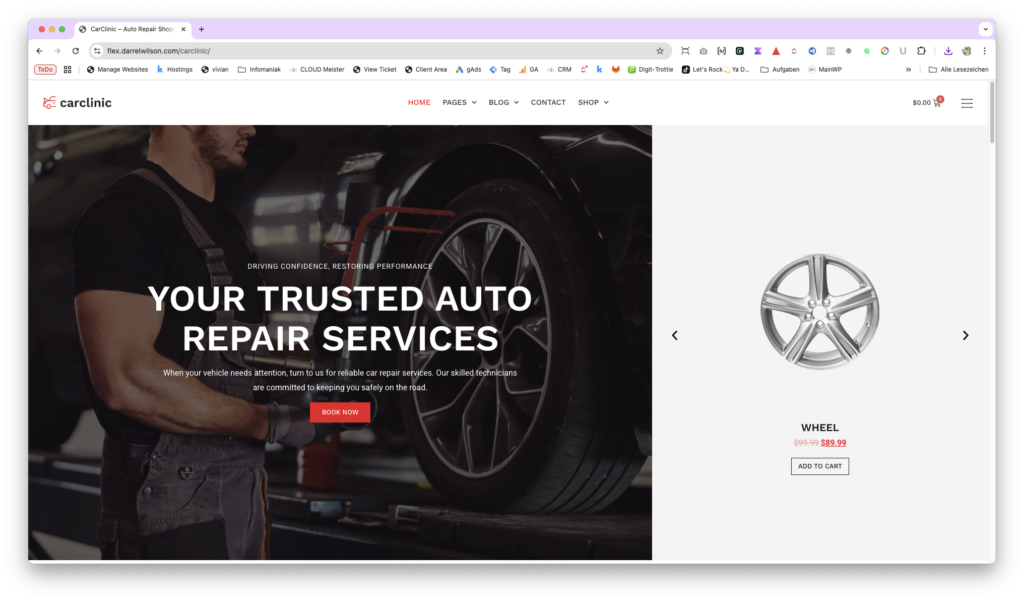The width and height of the screenshot is (1024, 601).
Task: Open Chrome three-dot menu
Action: click(984, 51)
